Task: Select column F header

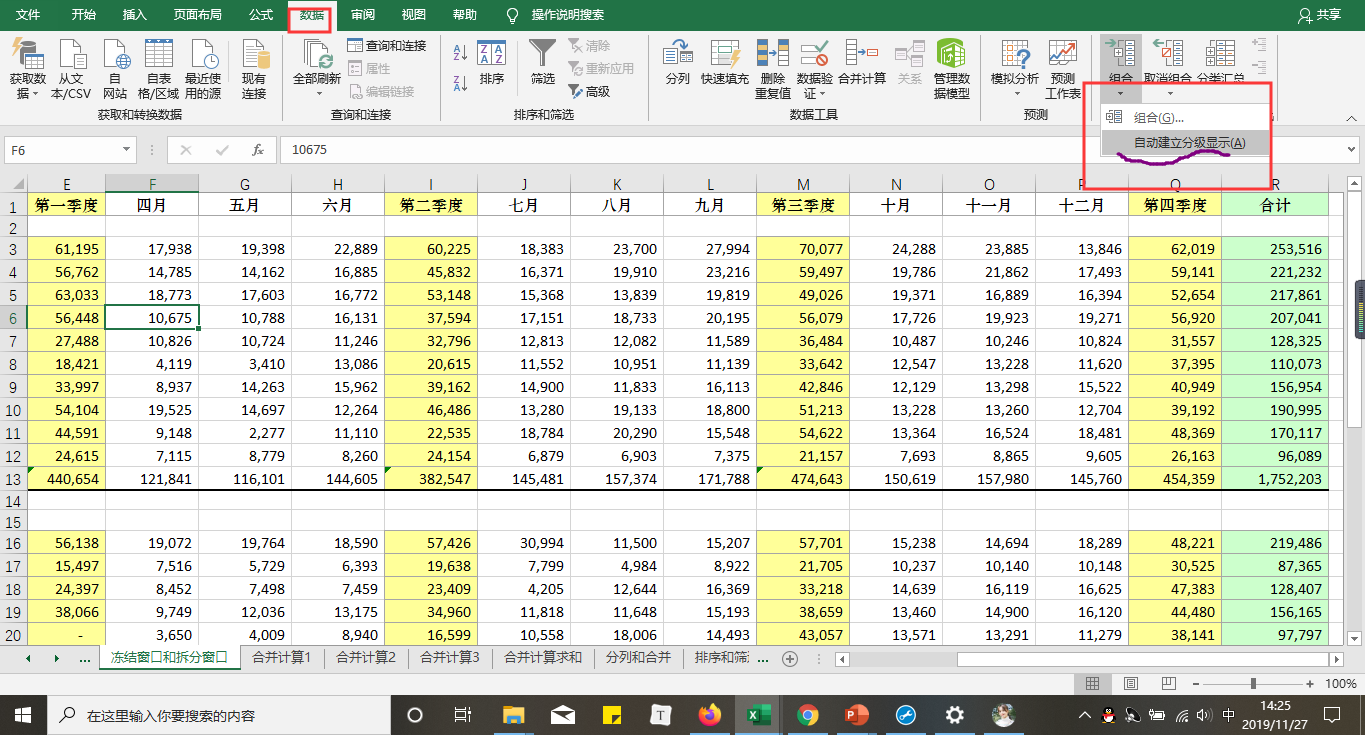Action: [152, 184]
